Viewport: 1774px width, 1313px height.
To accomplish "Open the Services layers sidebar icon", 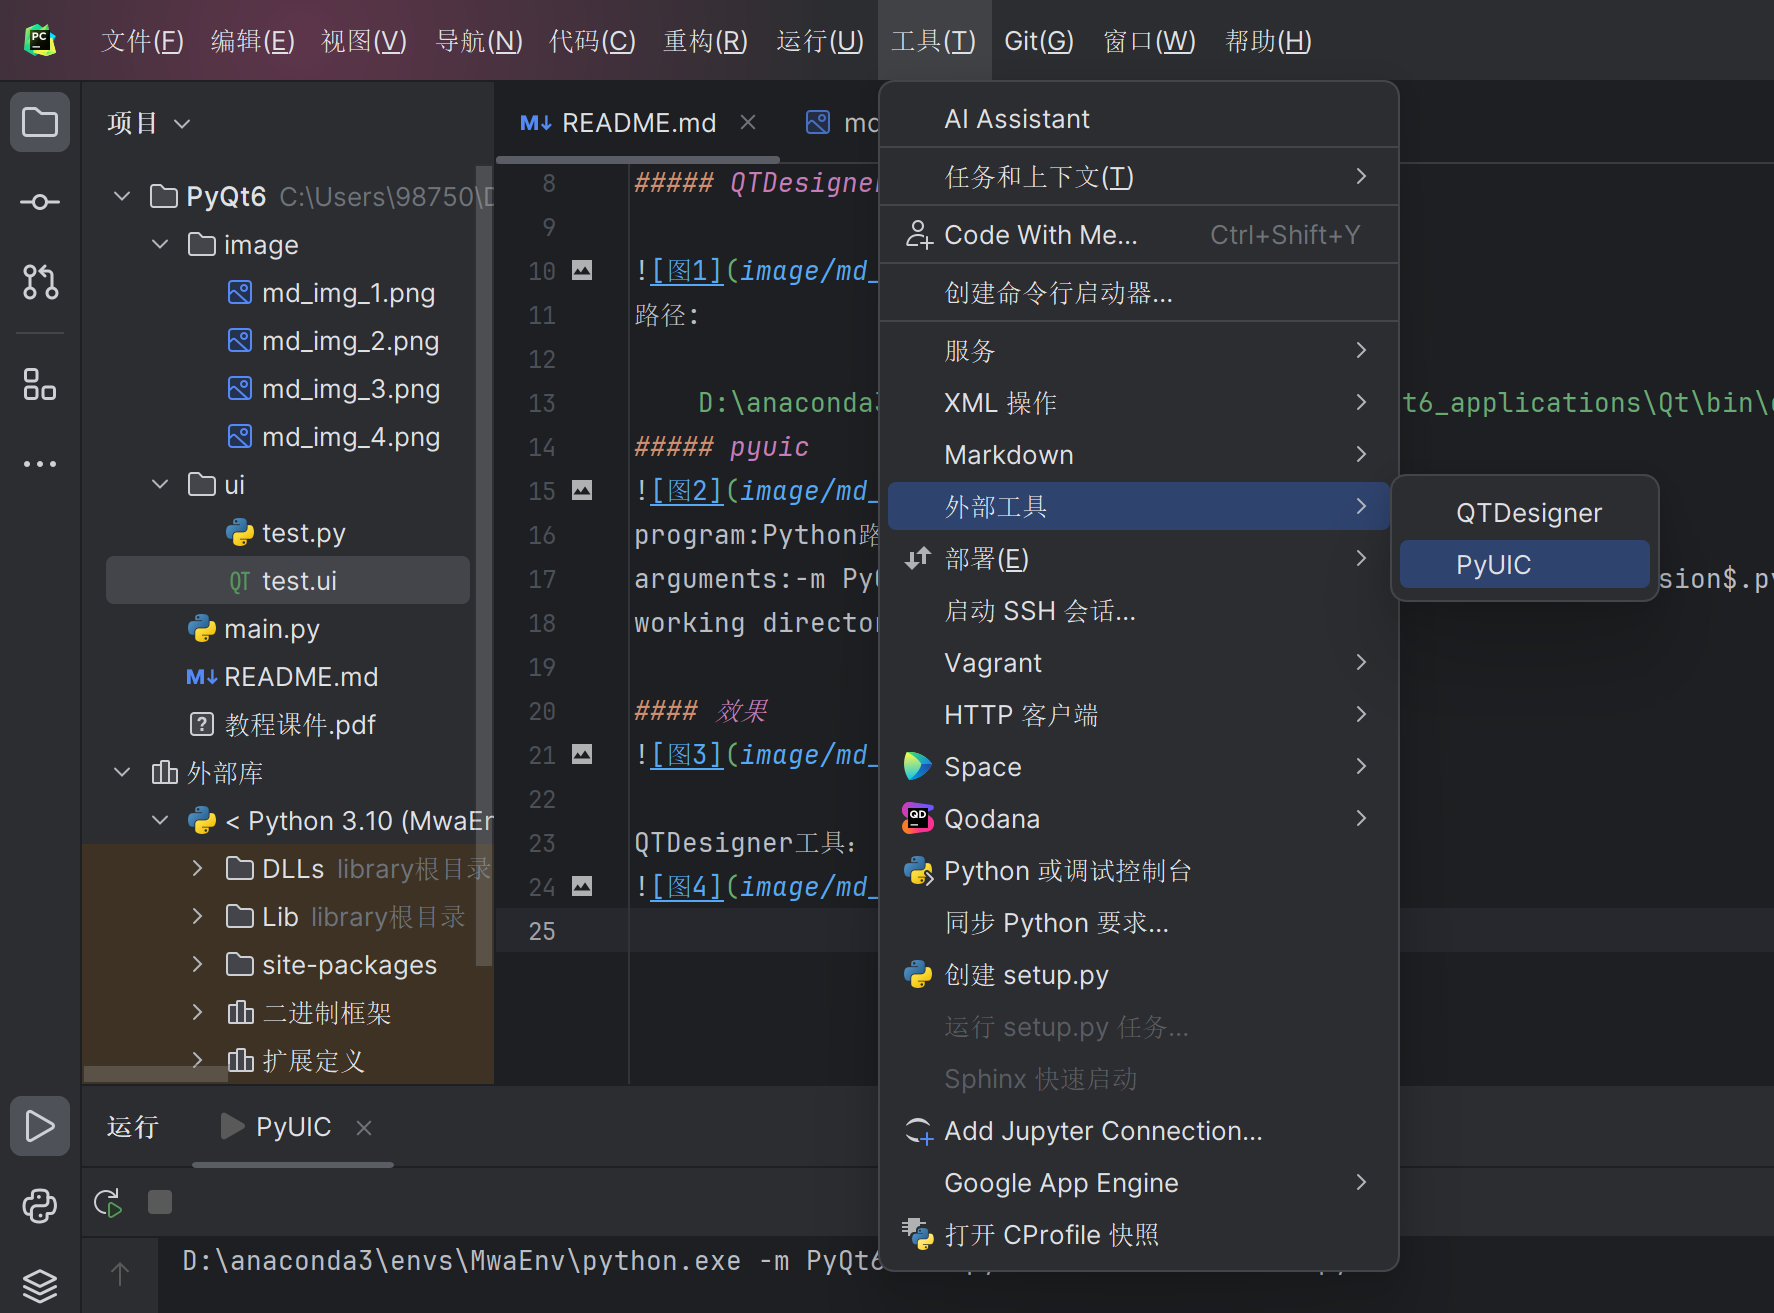I will pyautogui.click(x=40, y=1285).
